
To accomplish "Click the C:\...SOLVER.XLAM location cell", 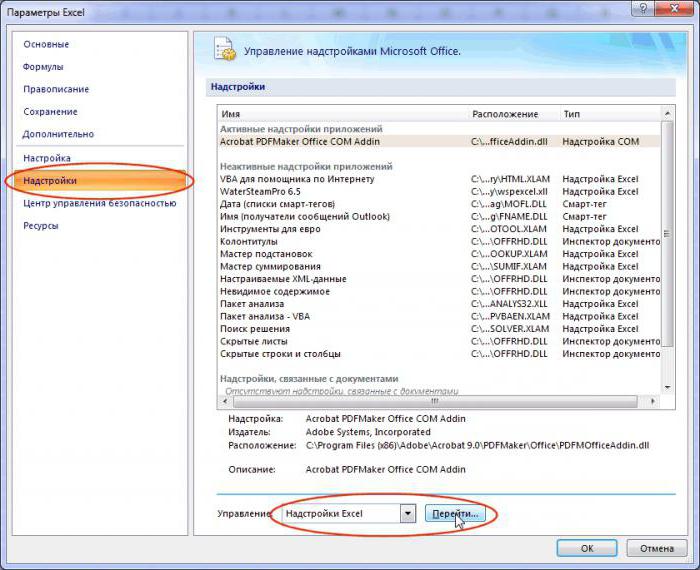I will click(510, 329).
